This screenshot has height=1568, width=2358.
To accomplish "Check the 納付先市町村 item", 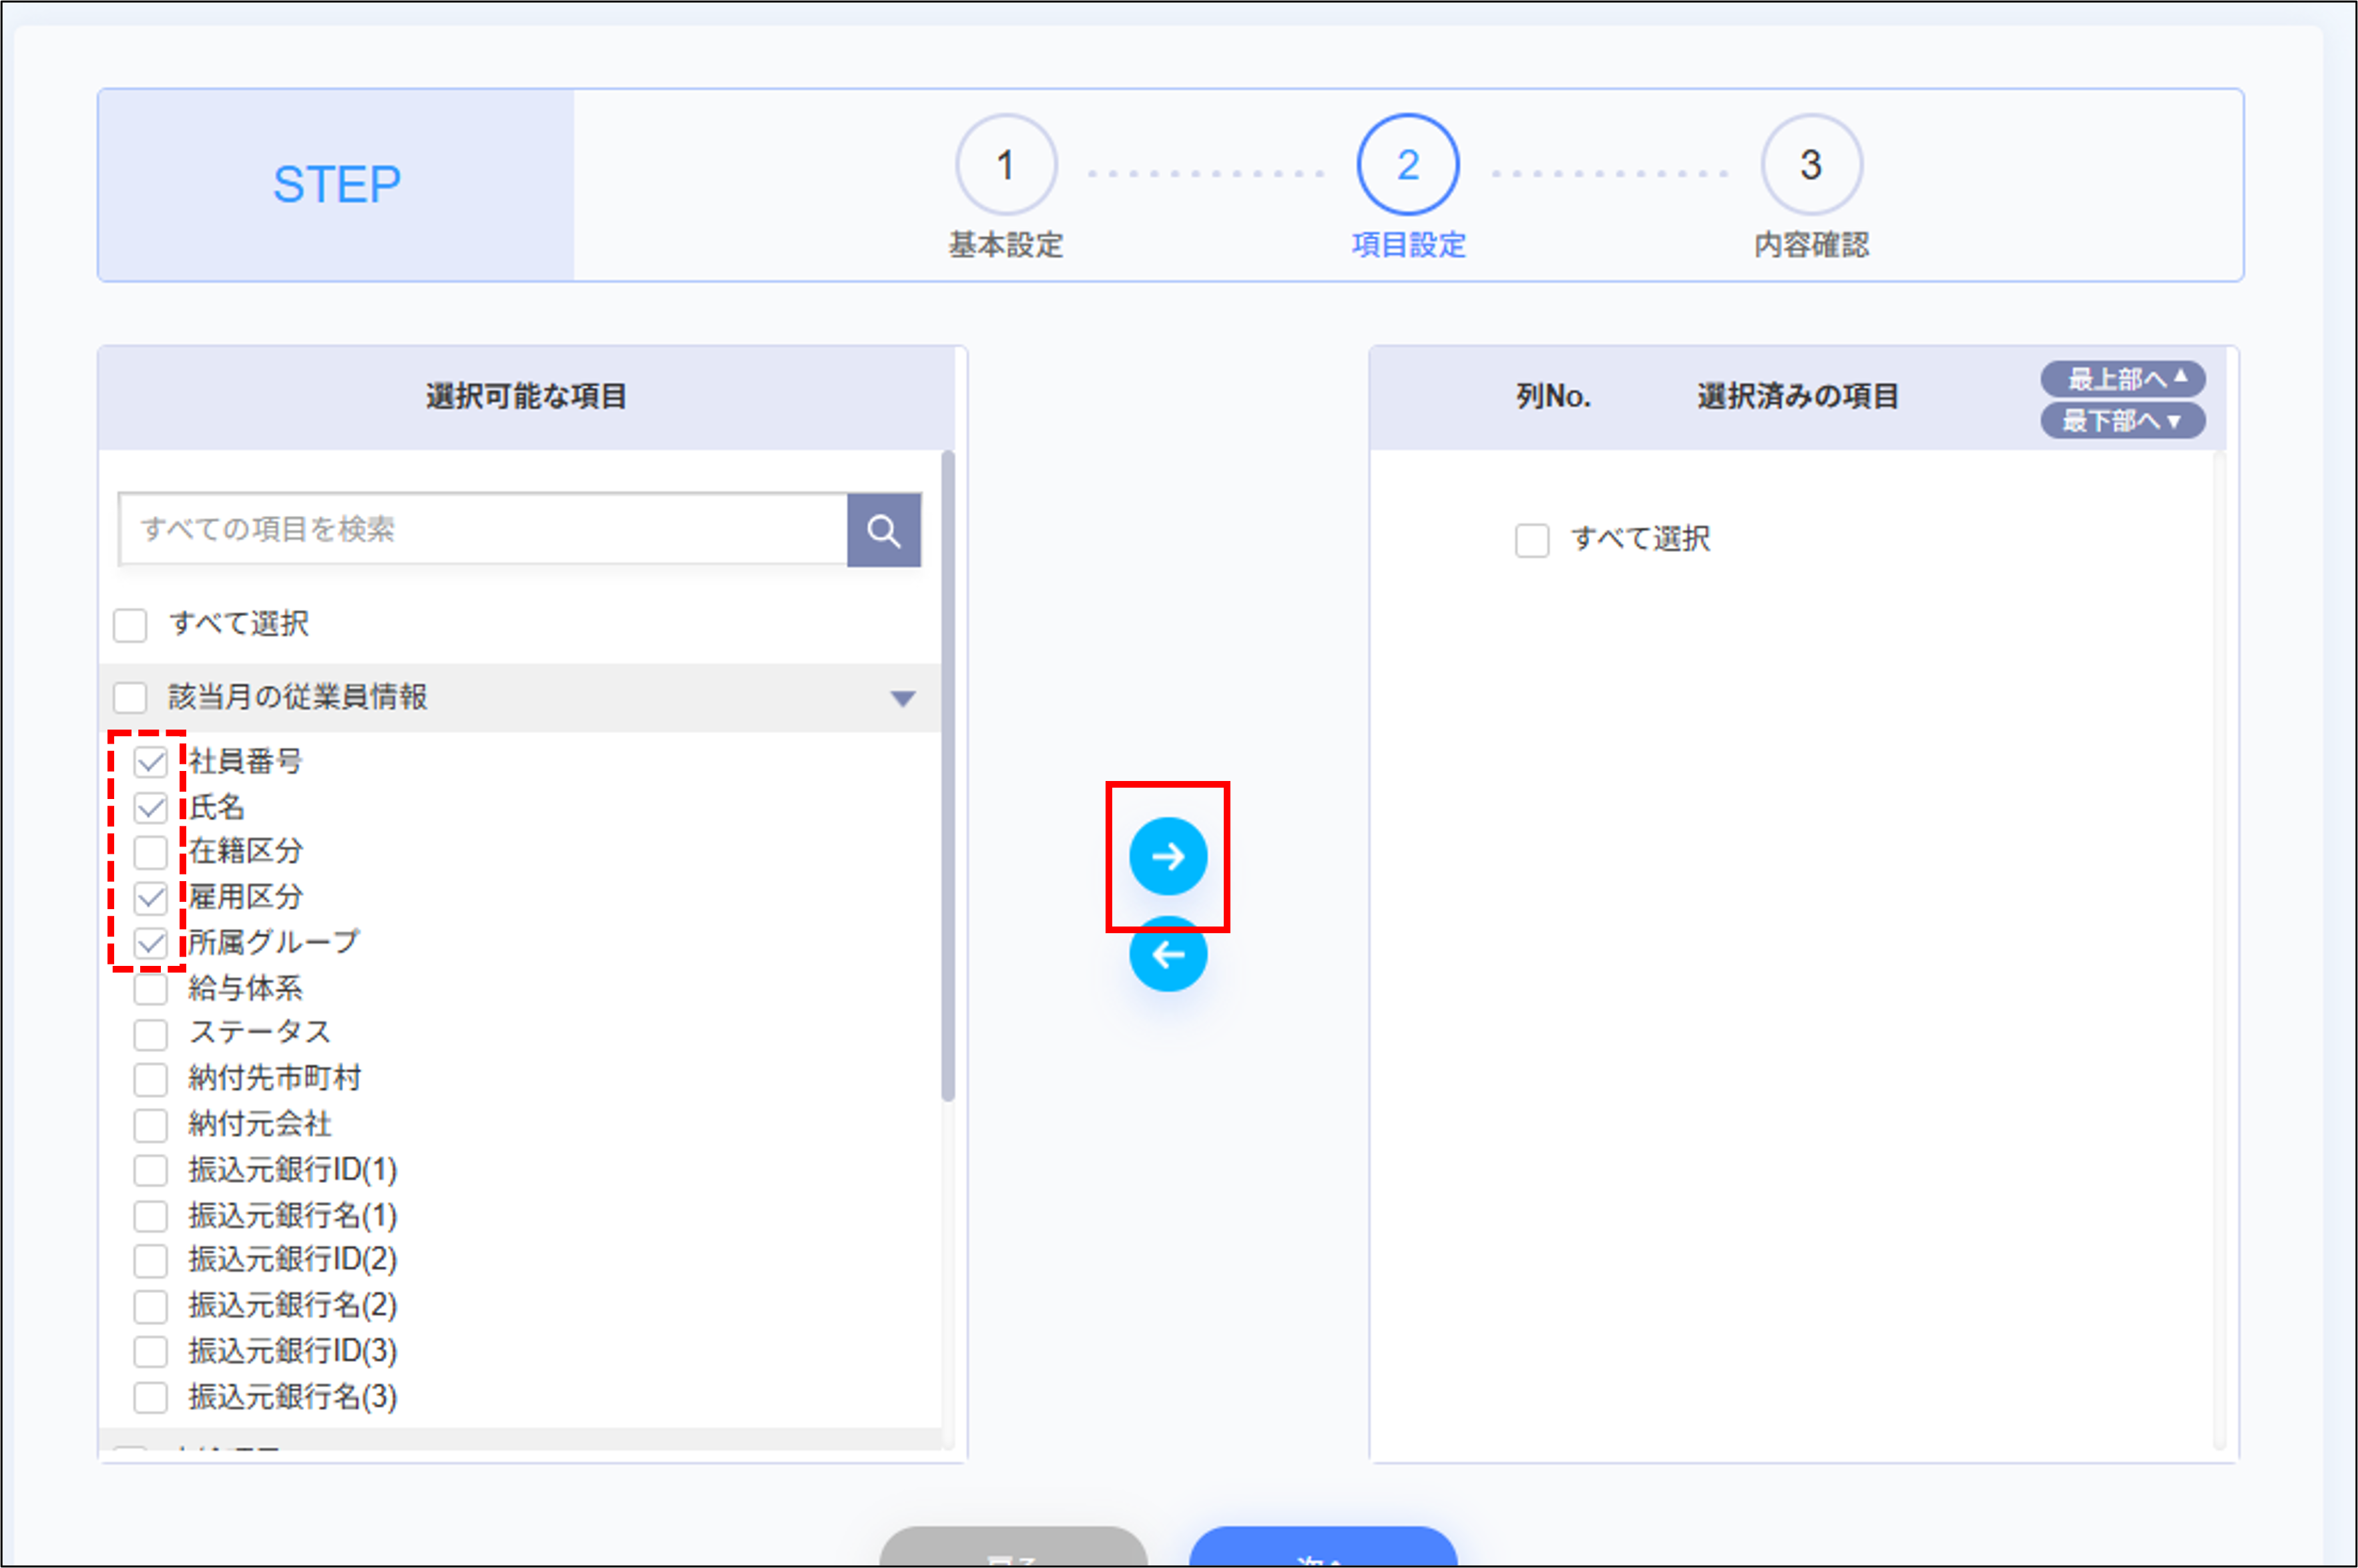I will point(151,1079).
